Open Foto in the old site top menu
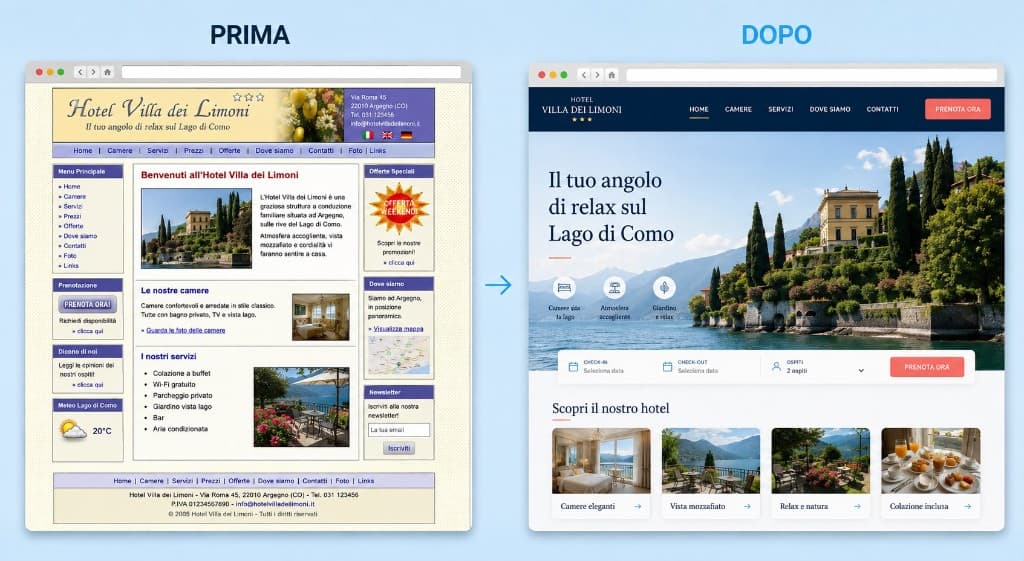Viewport: 1024px width, 561px height. click(x=355, y=151)
